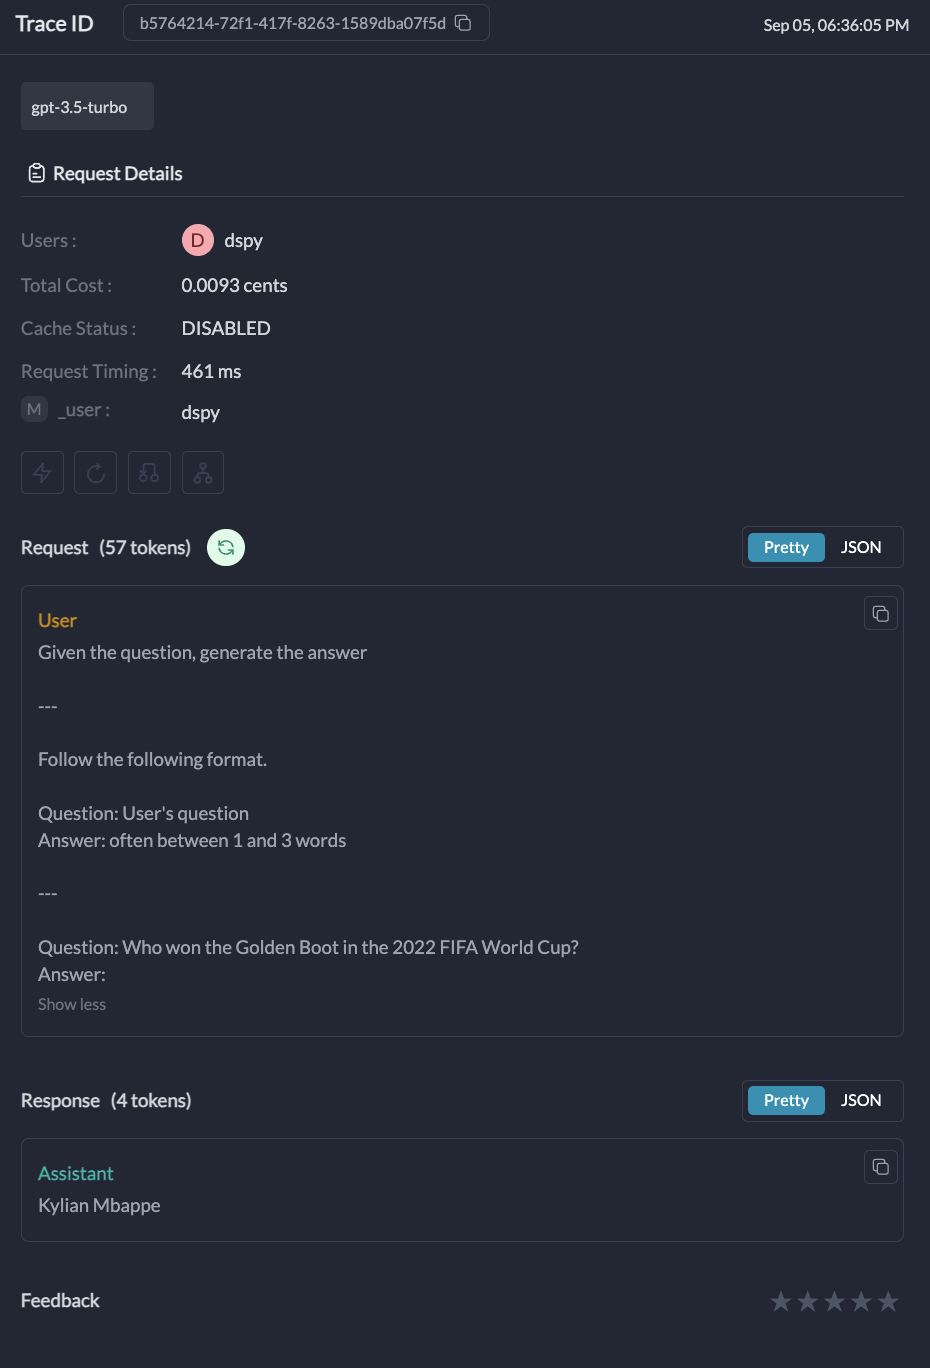Click the Request Details clipboard icon
Screen dimensions: 930x1368
(36, 172)
